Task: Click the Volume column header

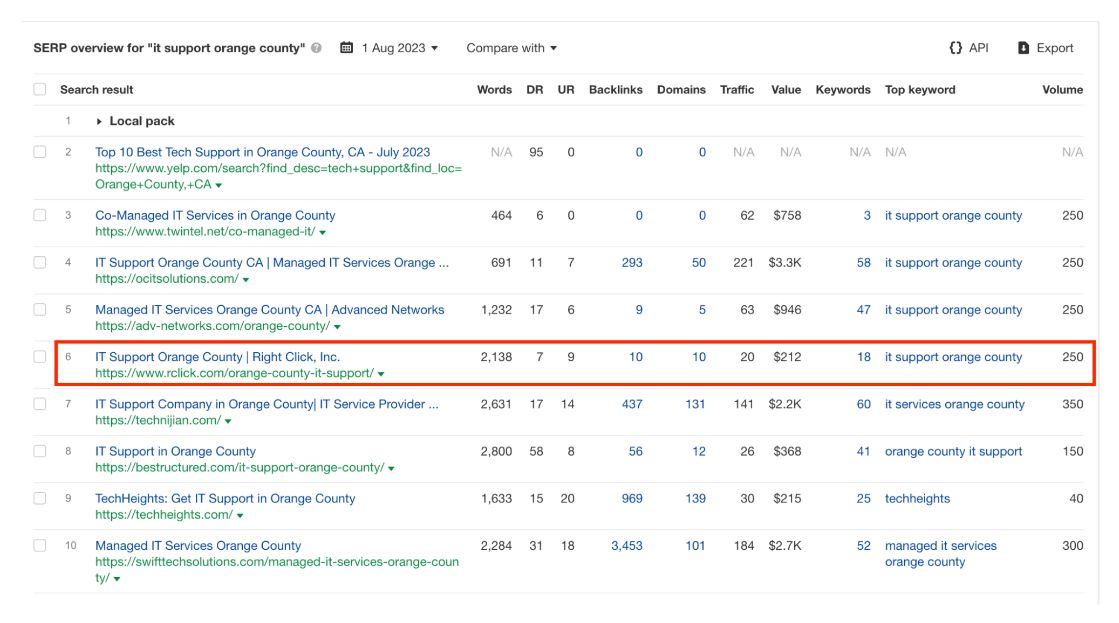Action: [1062, 90]
